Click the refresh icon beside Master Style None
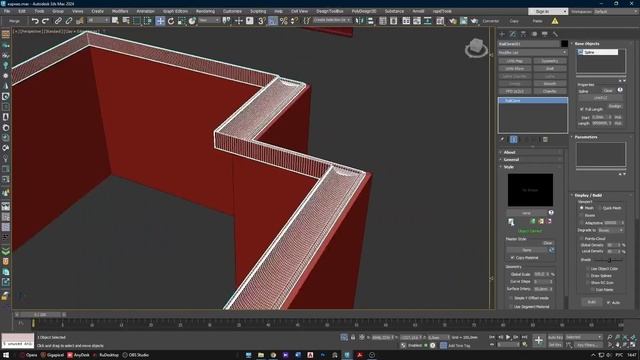640x360 pixels. point(551,250)
